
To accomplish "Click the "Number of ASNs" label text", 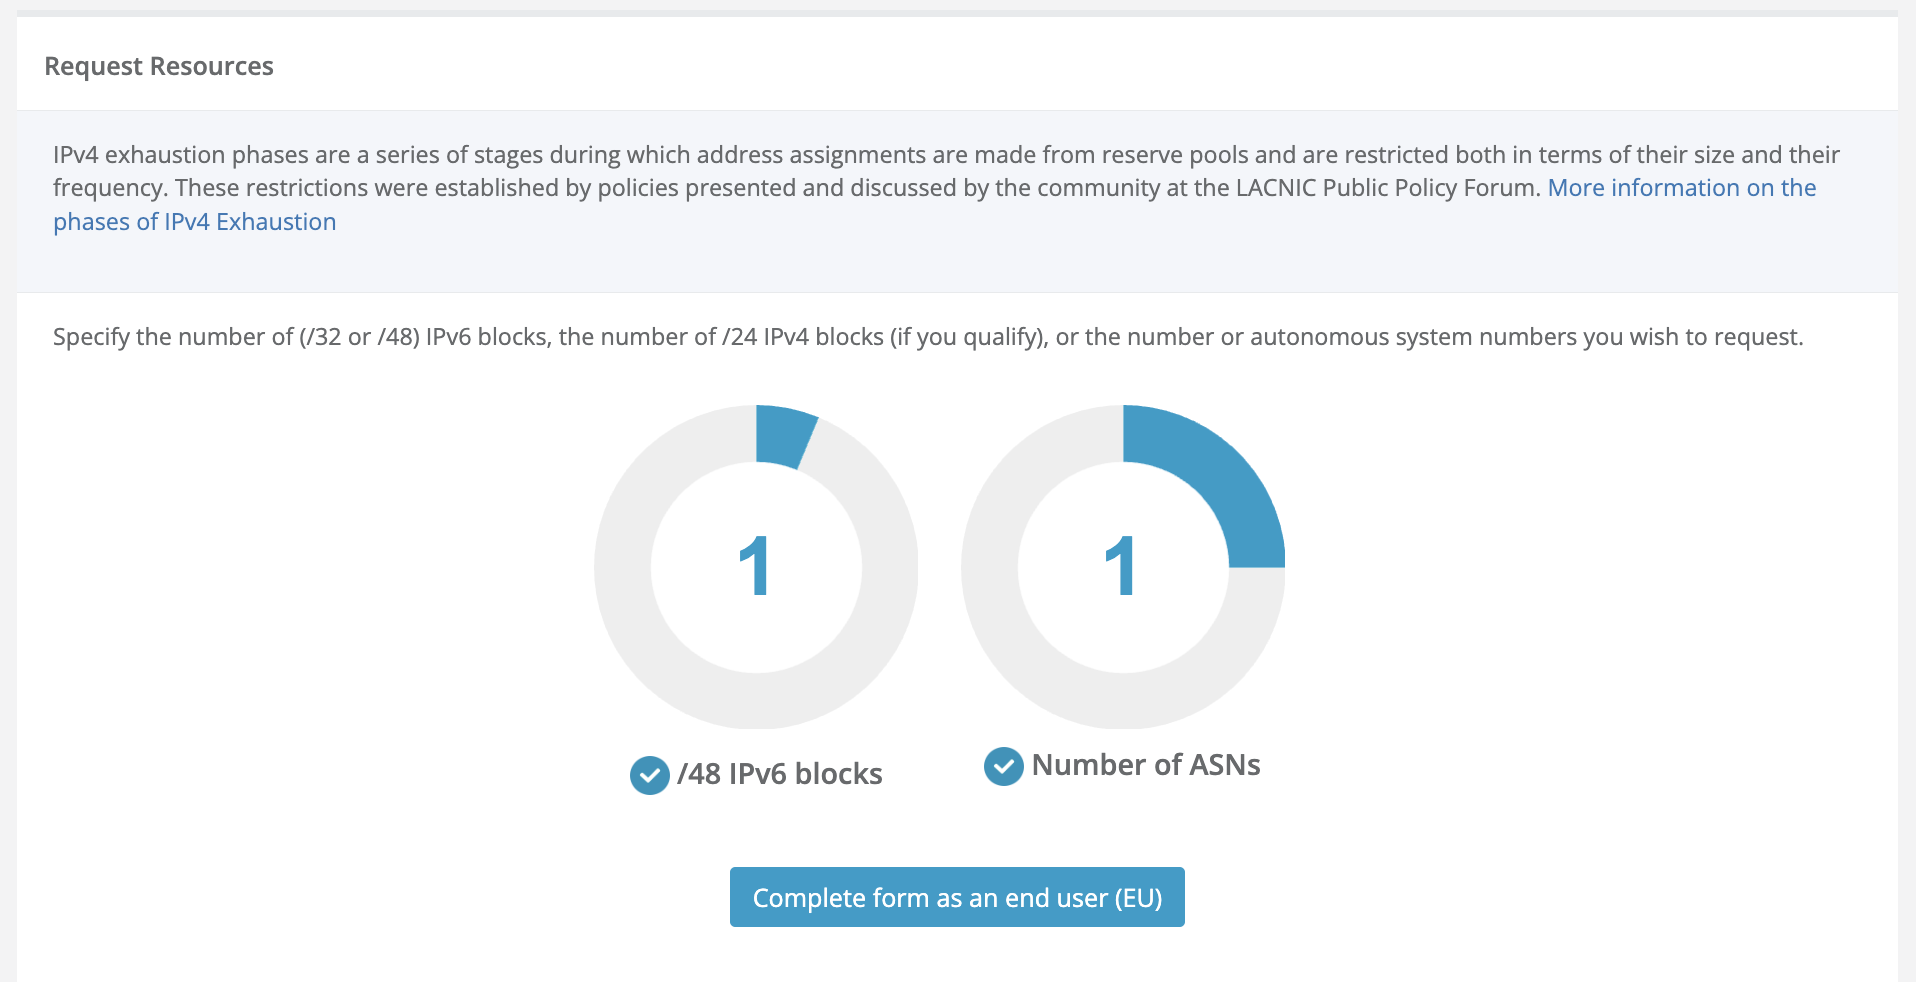I will pyautogui.click(x=1145, y=766).
